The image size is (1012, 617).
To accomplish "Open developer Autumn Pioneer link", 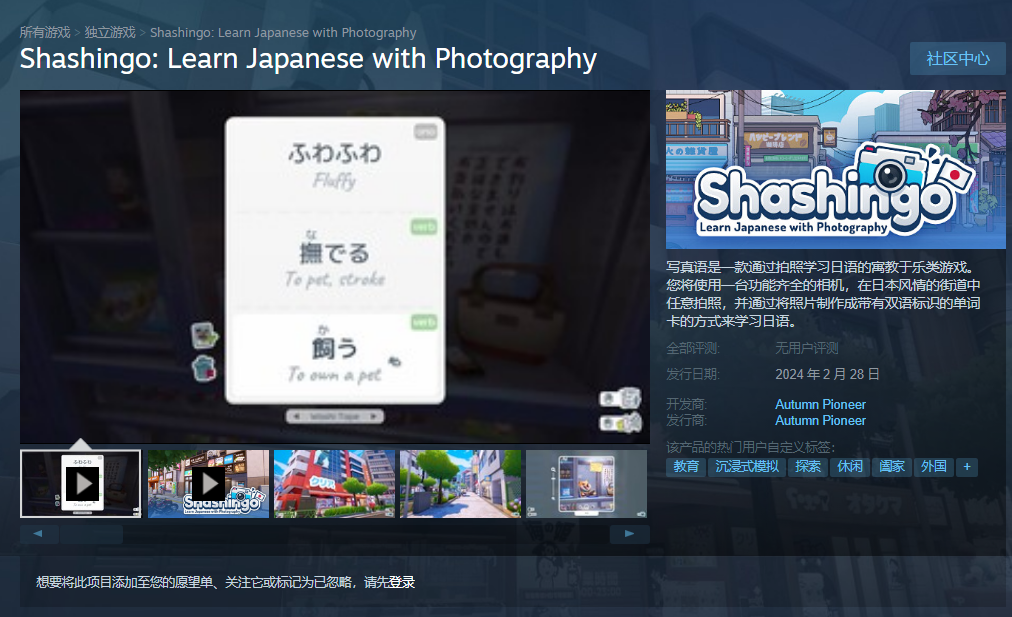I will 820,404.
